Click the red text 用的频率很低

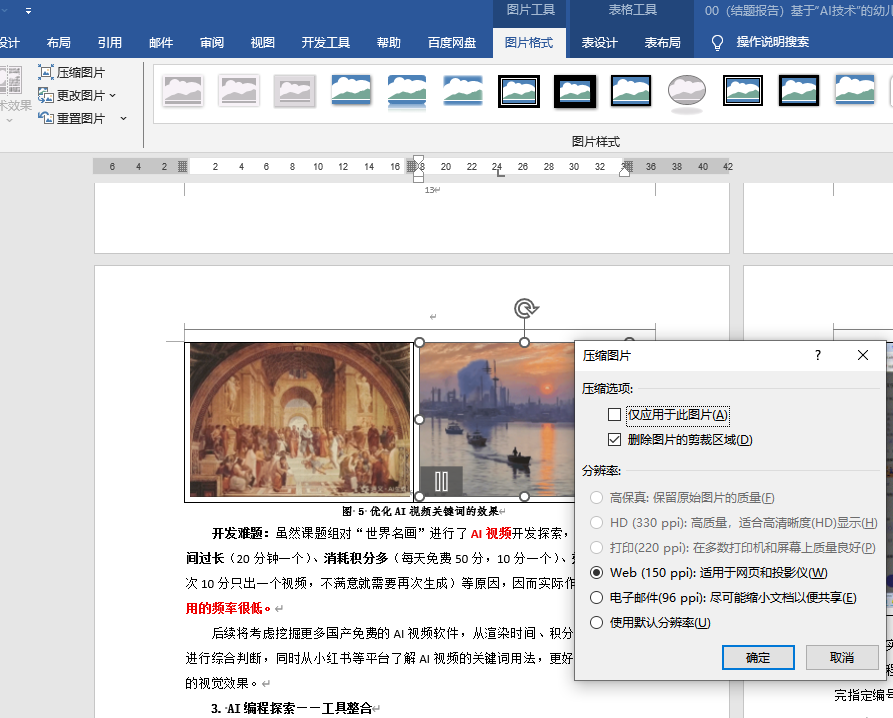224,608
